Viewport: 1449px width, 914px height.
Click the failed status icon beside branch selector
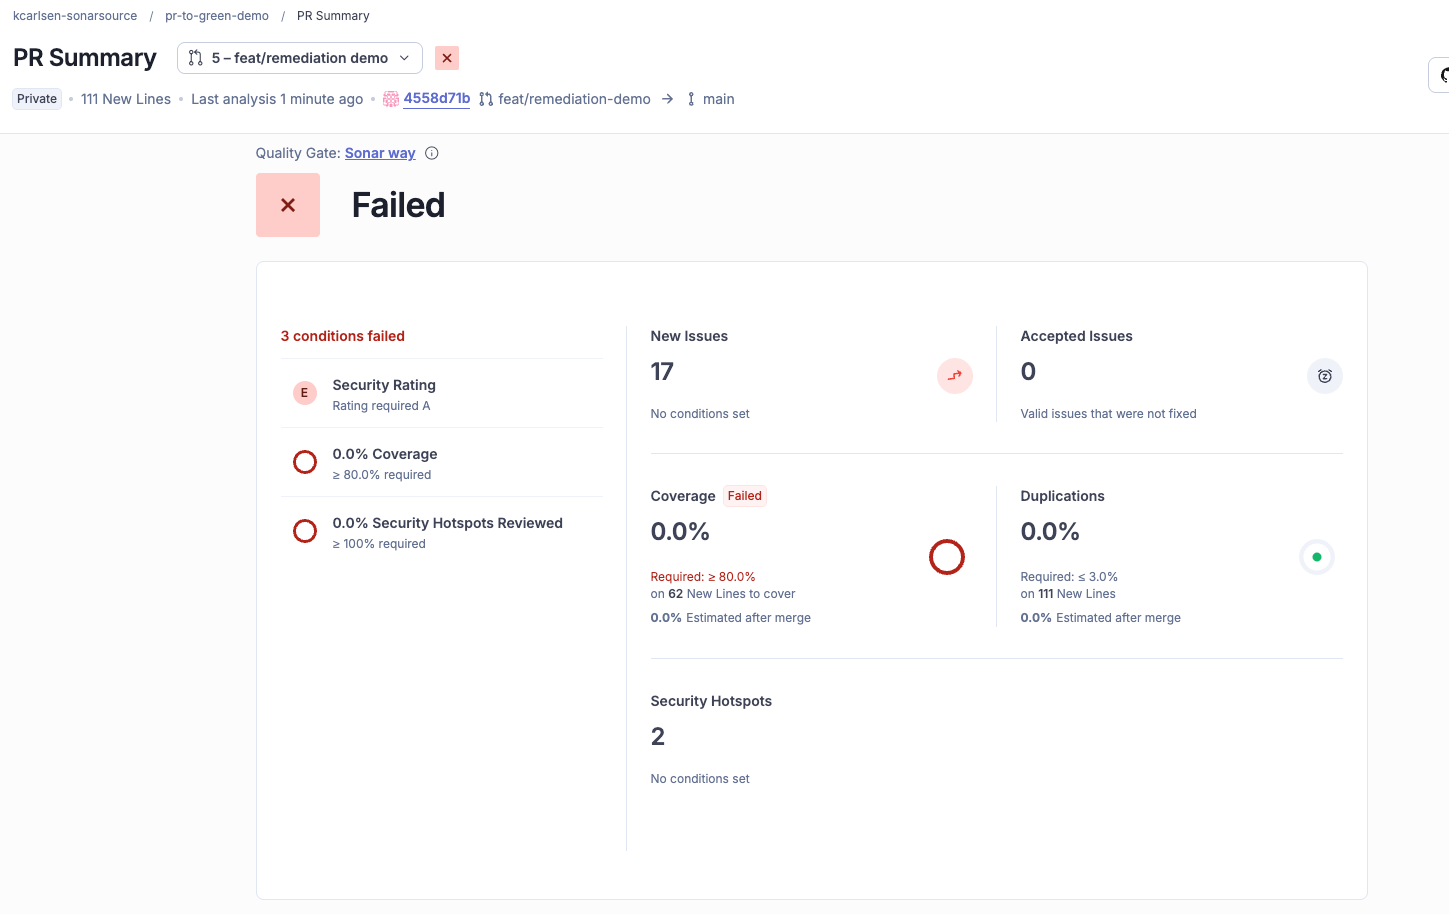click(447, 58)
